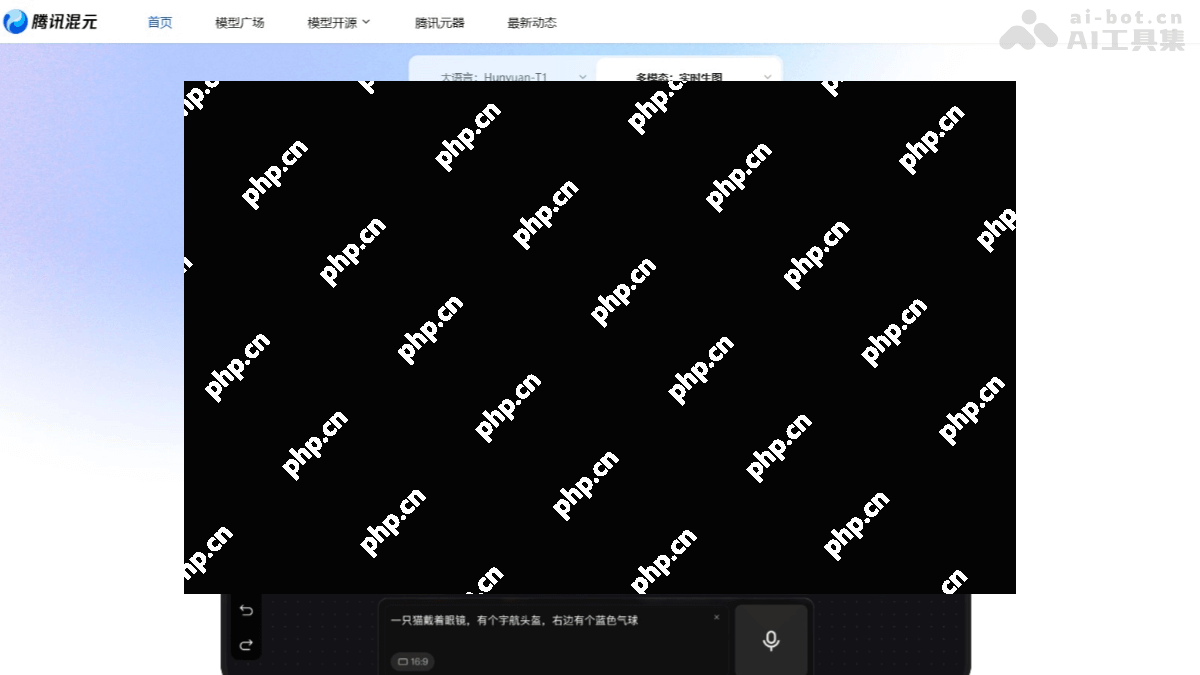Switch to the 大语言: Hunyuan-T1 tab
This screenshot has height=675, width=1200.
point(500,76)
